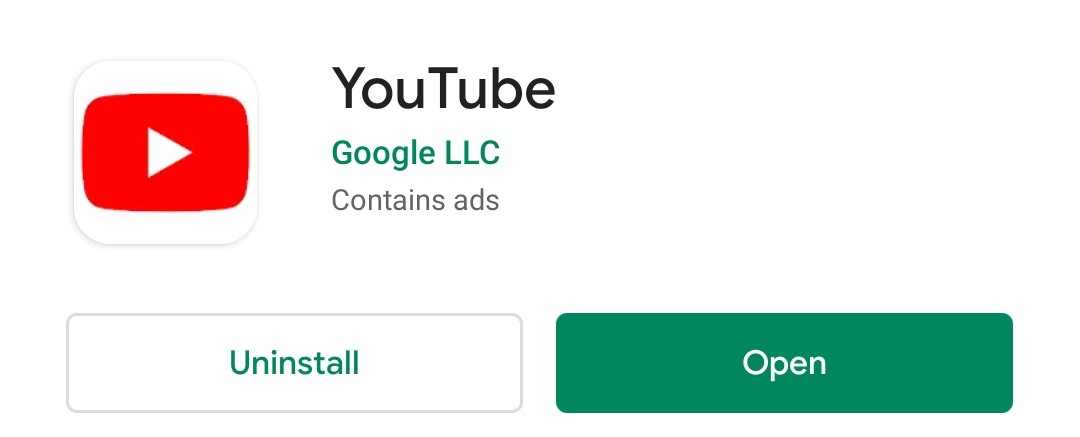
Task: Select the white outlined Uninstall button
Action: (x=294, y=363)
